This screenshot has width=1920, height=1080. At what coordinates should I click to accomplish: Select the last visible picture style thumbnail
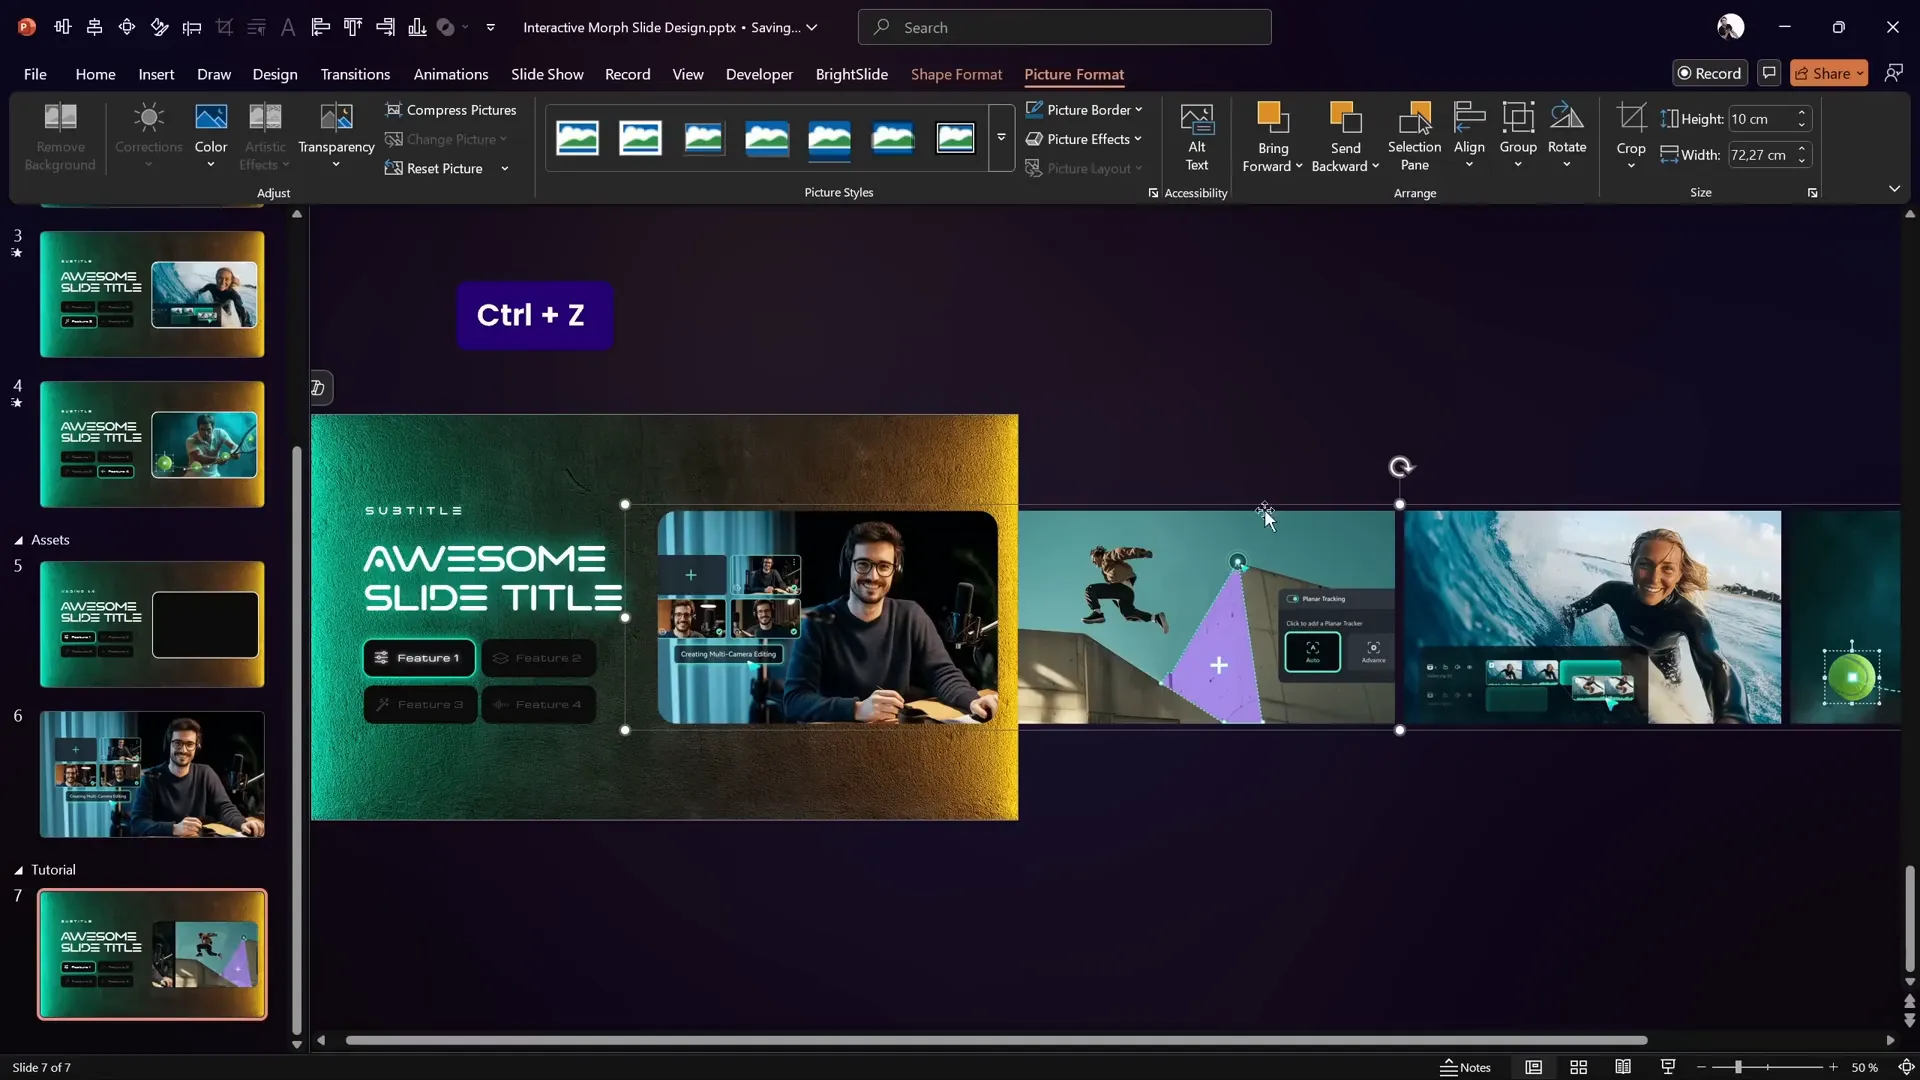955,138
